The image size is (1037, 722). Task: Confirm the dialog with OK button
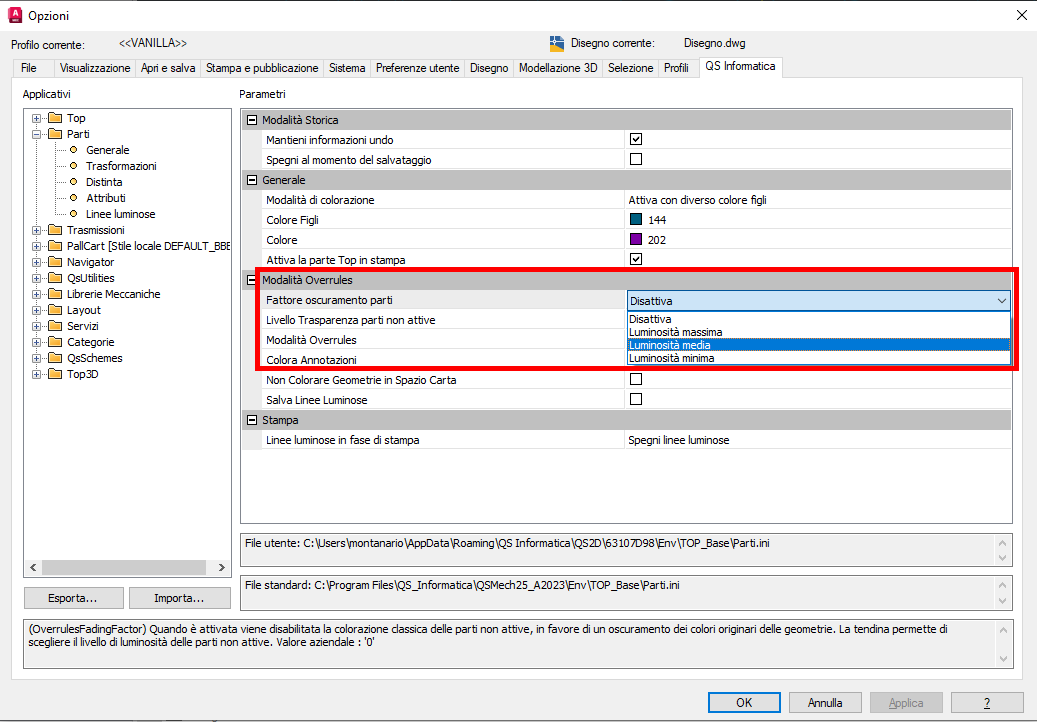click(743, 703)
